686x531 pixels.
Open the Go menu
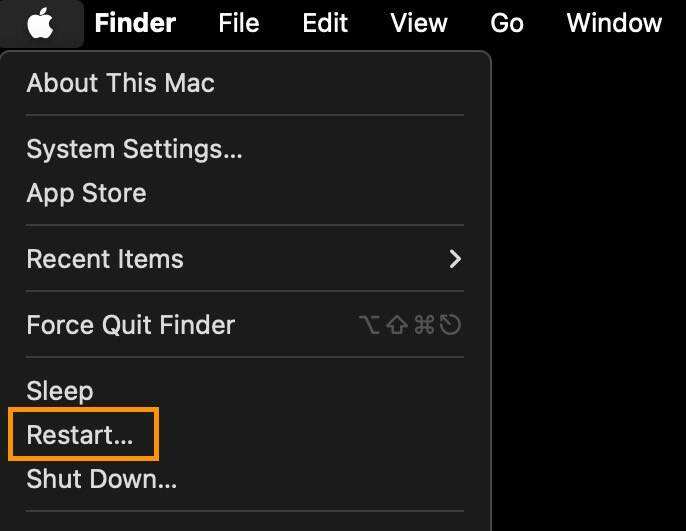(x=507, y=23)
